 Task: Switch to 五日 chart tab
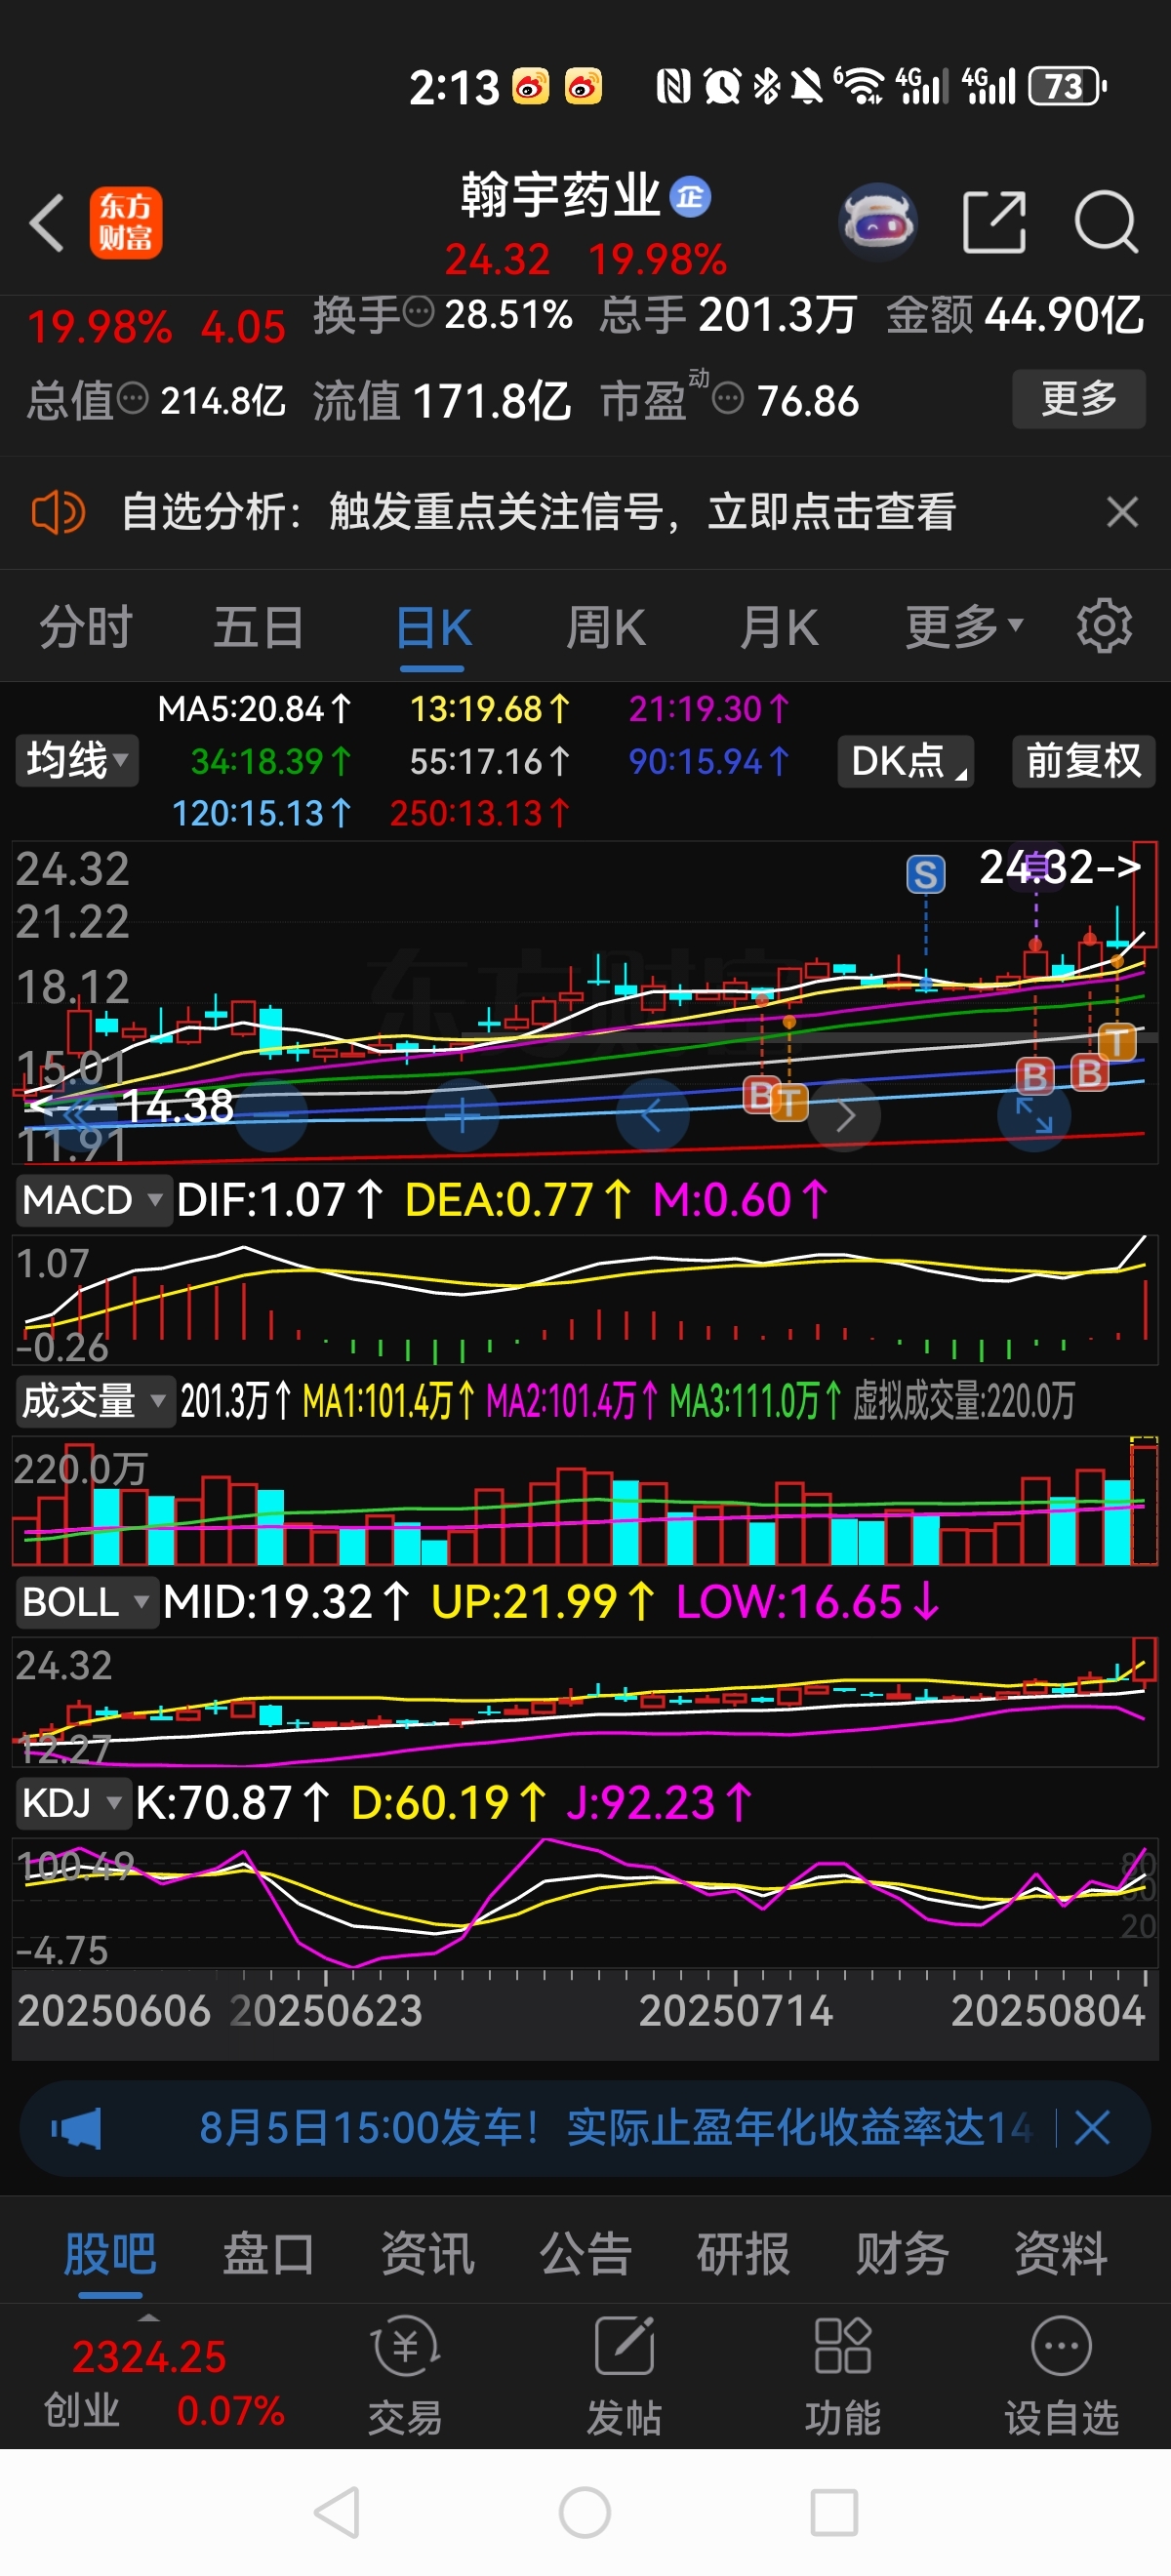coord(258,628)
